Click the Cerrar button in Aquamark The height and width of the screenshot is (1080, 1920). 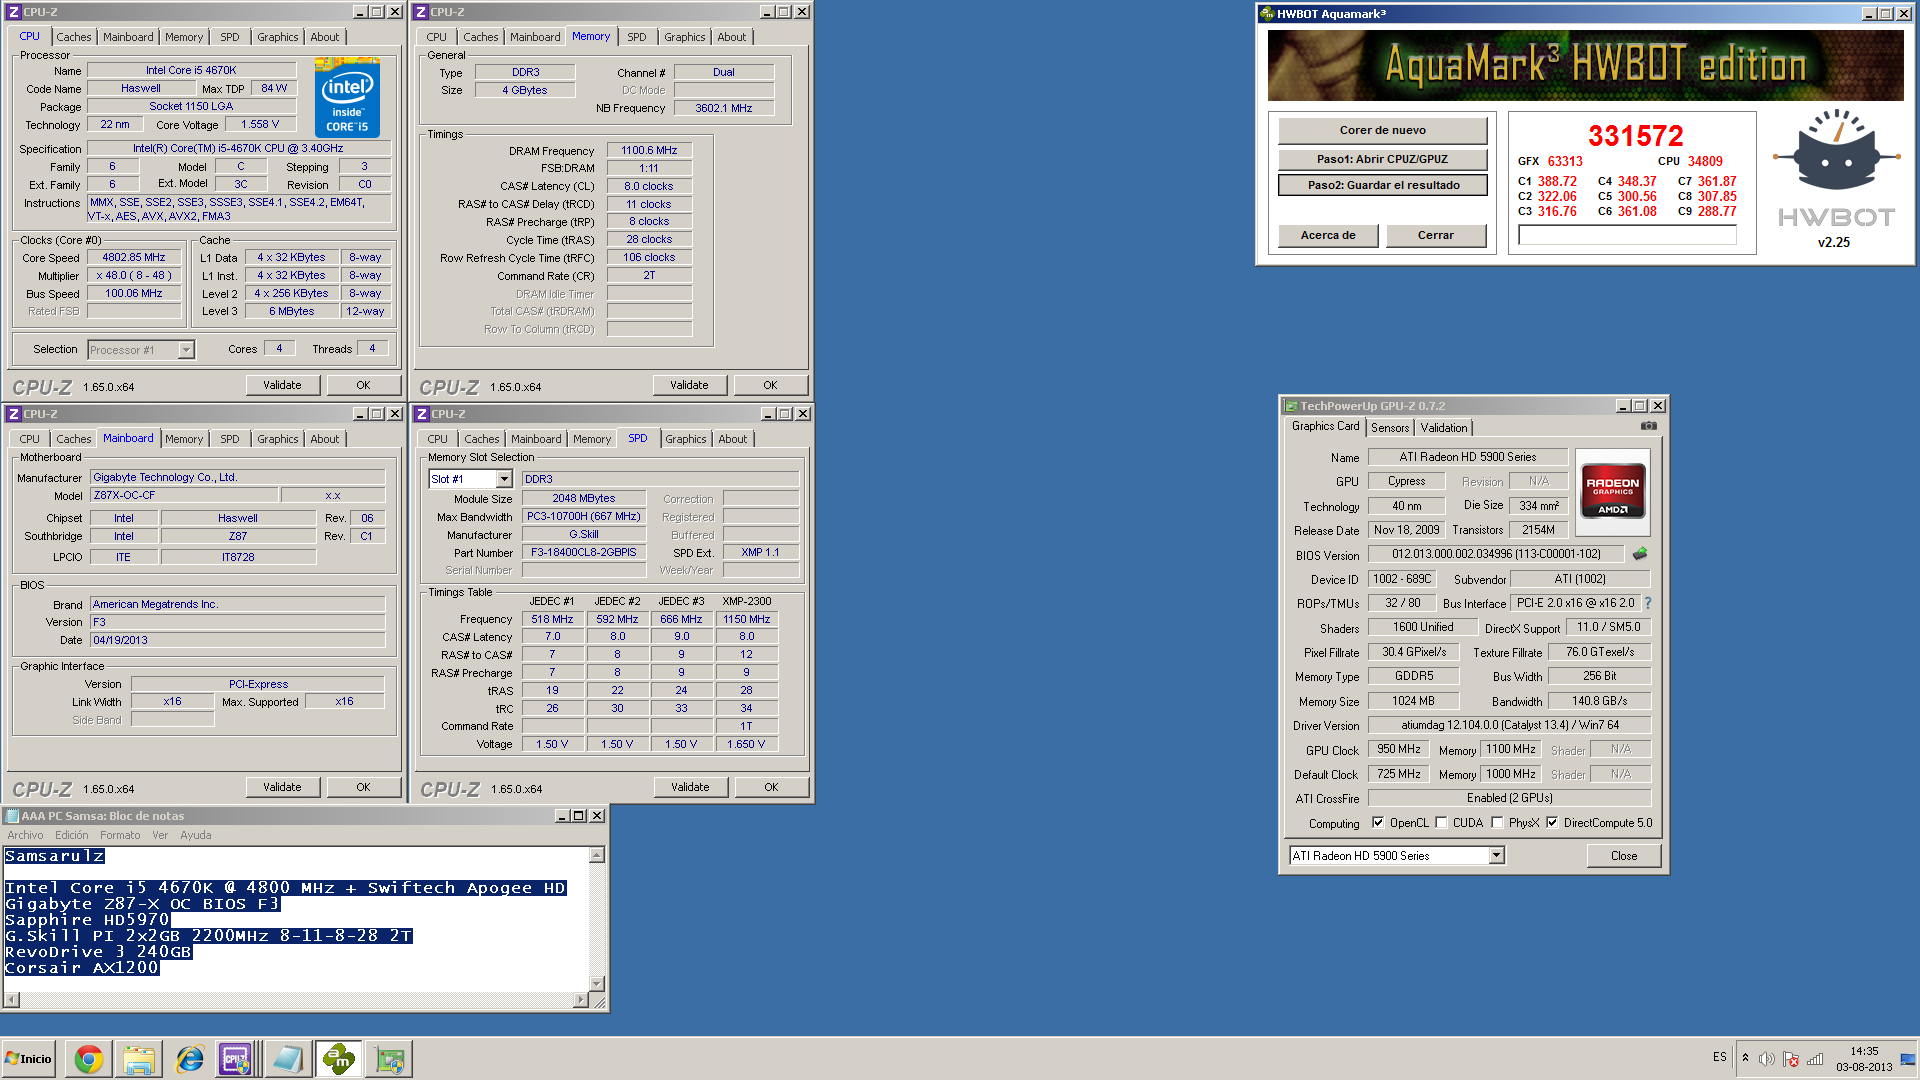click(1435, 235)
